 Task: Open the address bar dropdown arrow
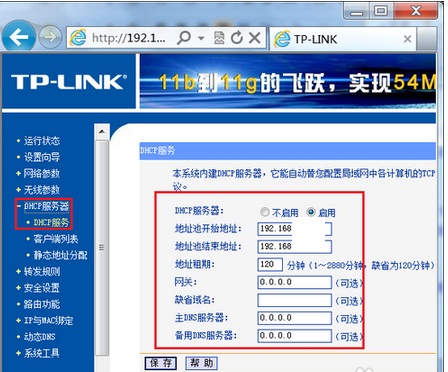coord(201,38)
